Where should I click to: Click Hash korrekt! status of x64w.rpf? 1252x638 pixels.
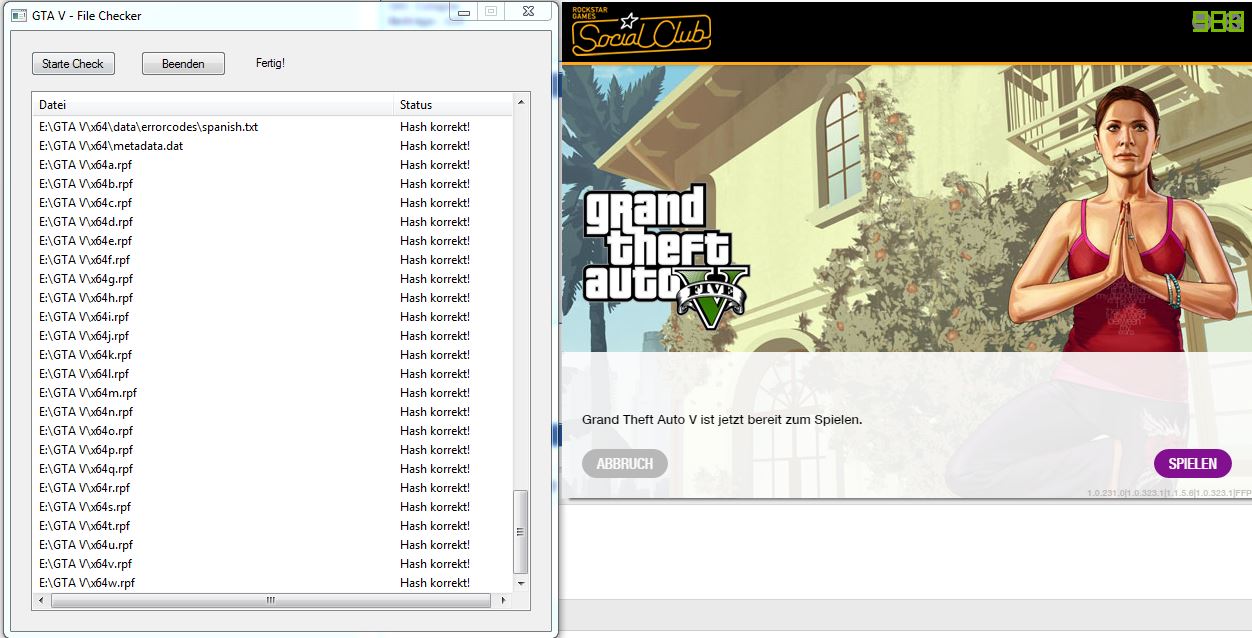pyautogui.click(x=435, y=583)
